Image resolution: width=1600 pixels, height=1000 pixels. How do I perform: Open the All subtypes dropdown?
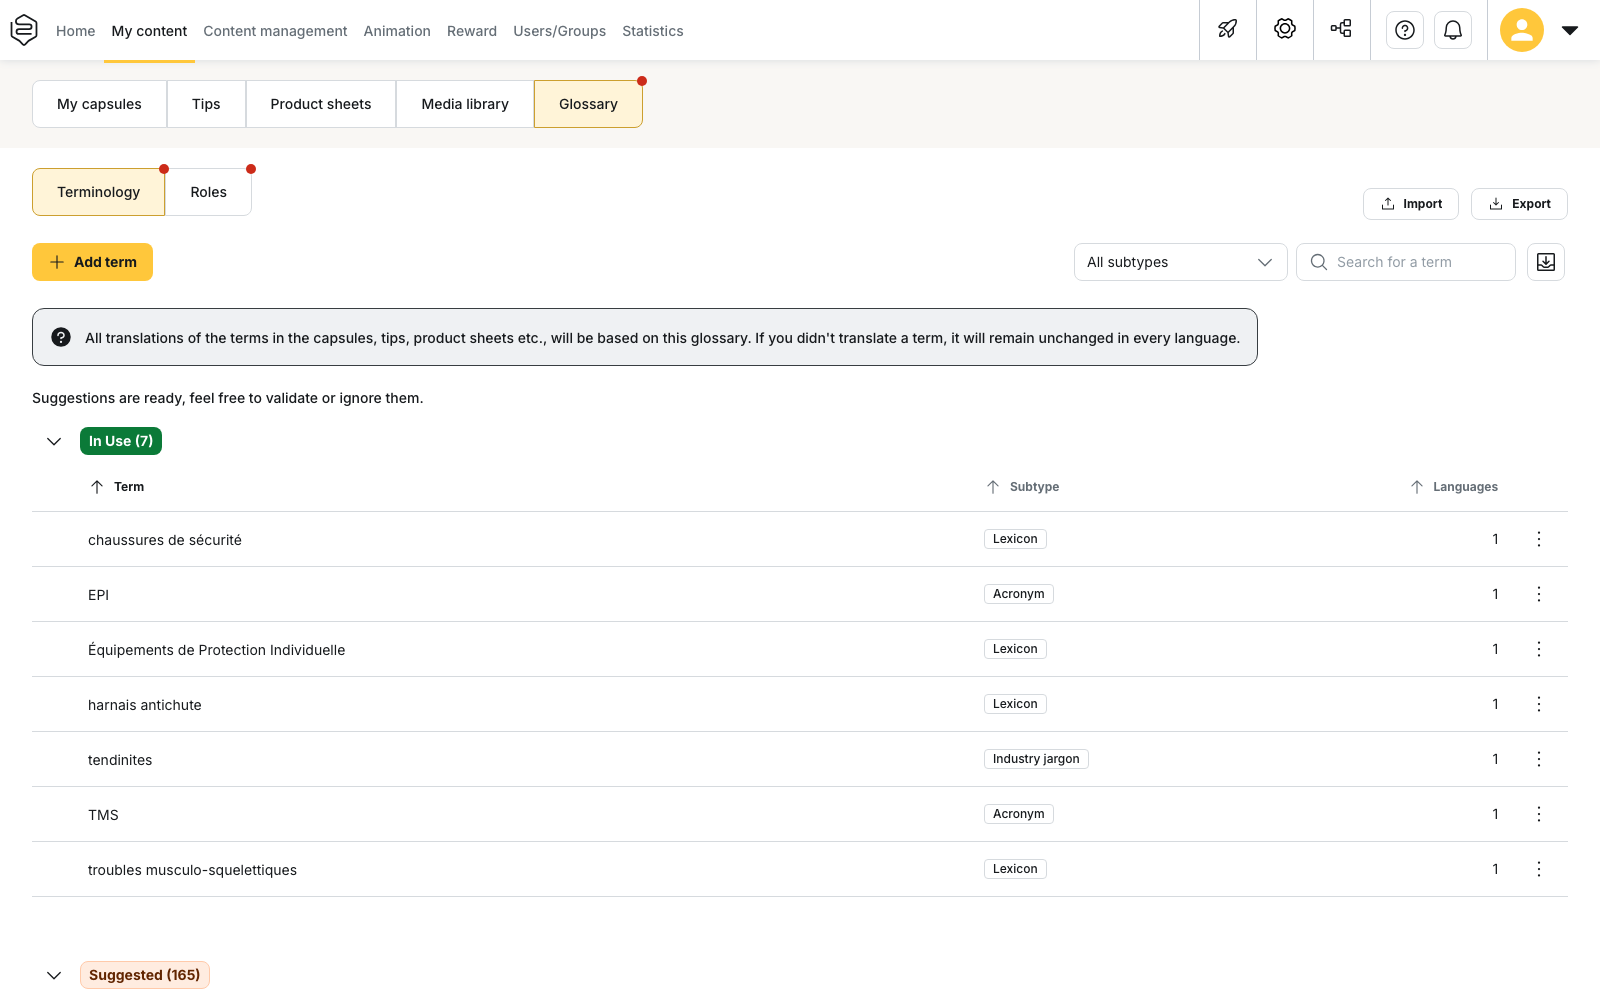1180,262
